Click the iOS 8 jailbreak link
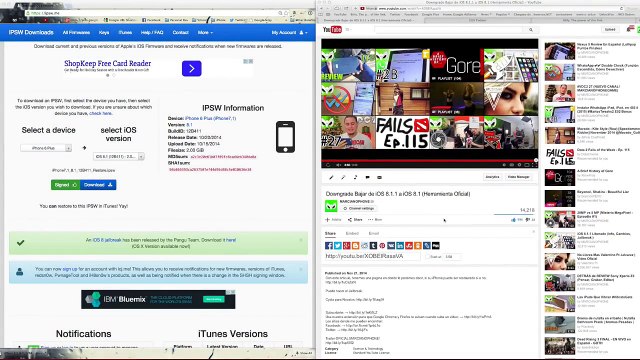 tap(107, 240)
